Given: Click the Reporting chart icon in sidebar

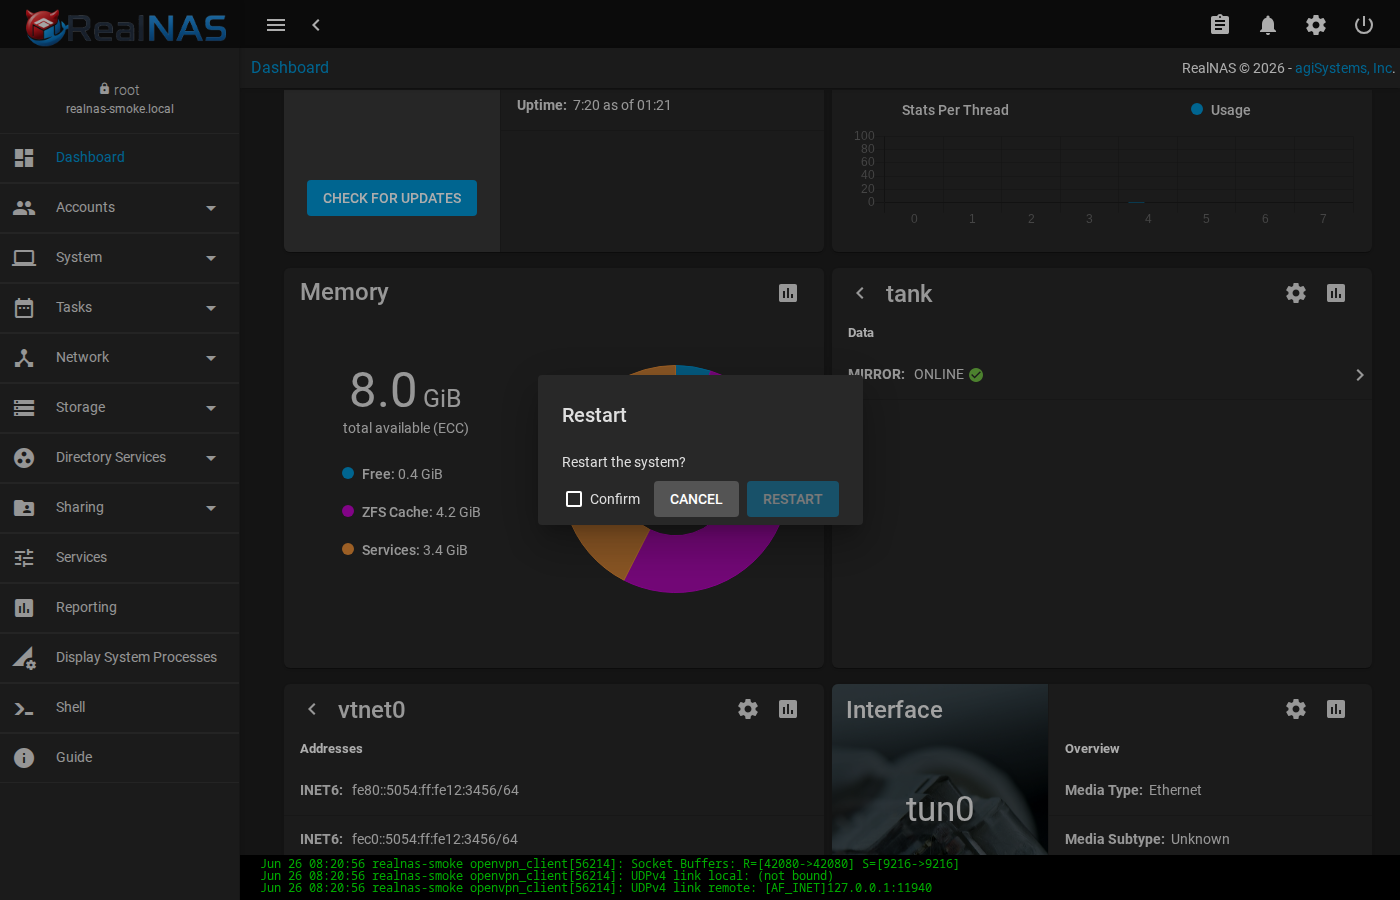Looking at the screenshot, I should 24,608.
